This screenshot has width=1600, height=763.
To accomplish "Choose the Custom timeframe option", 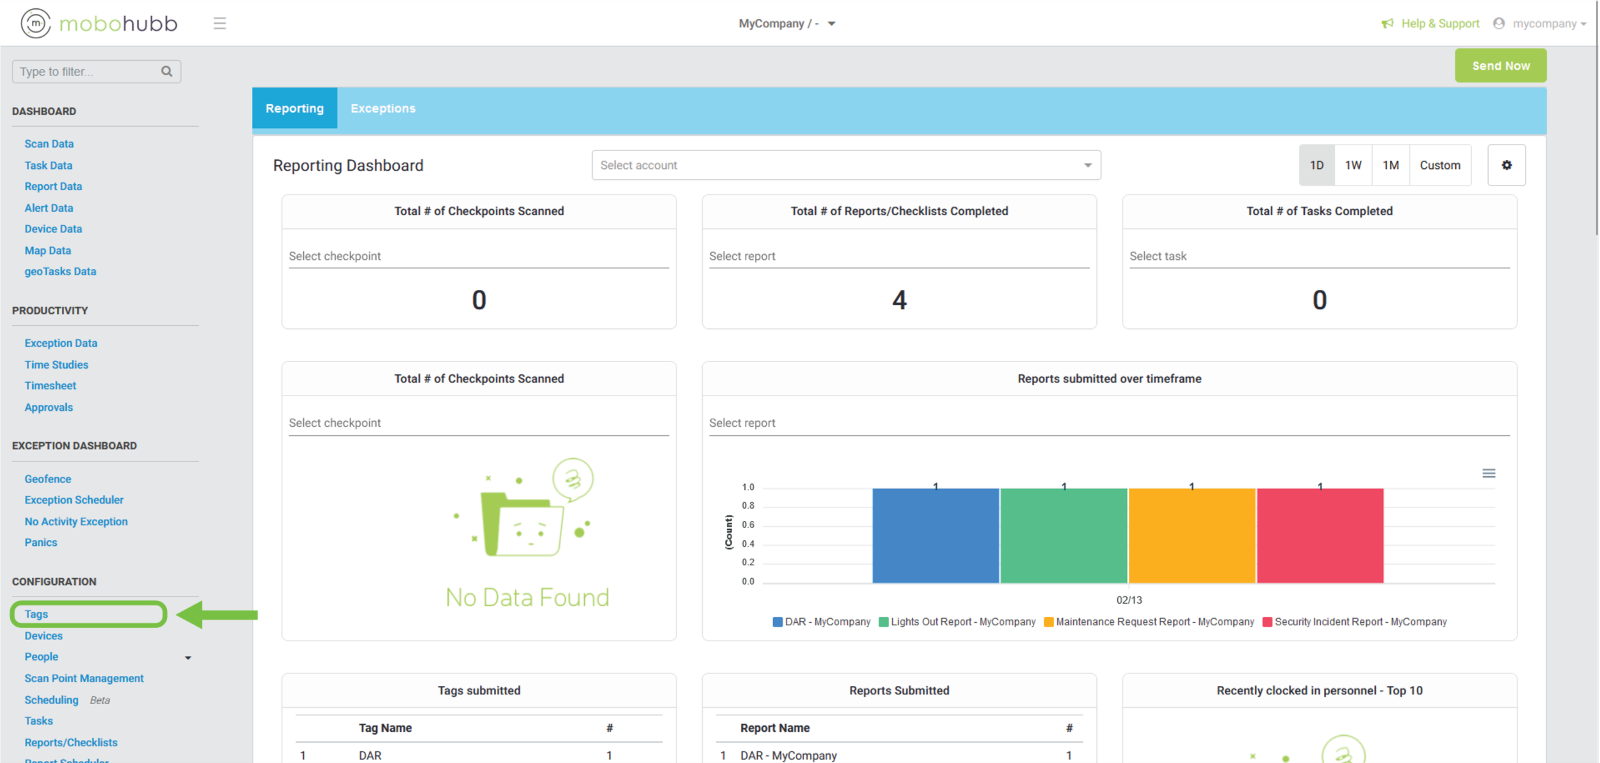I will point(1439,165).
